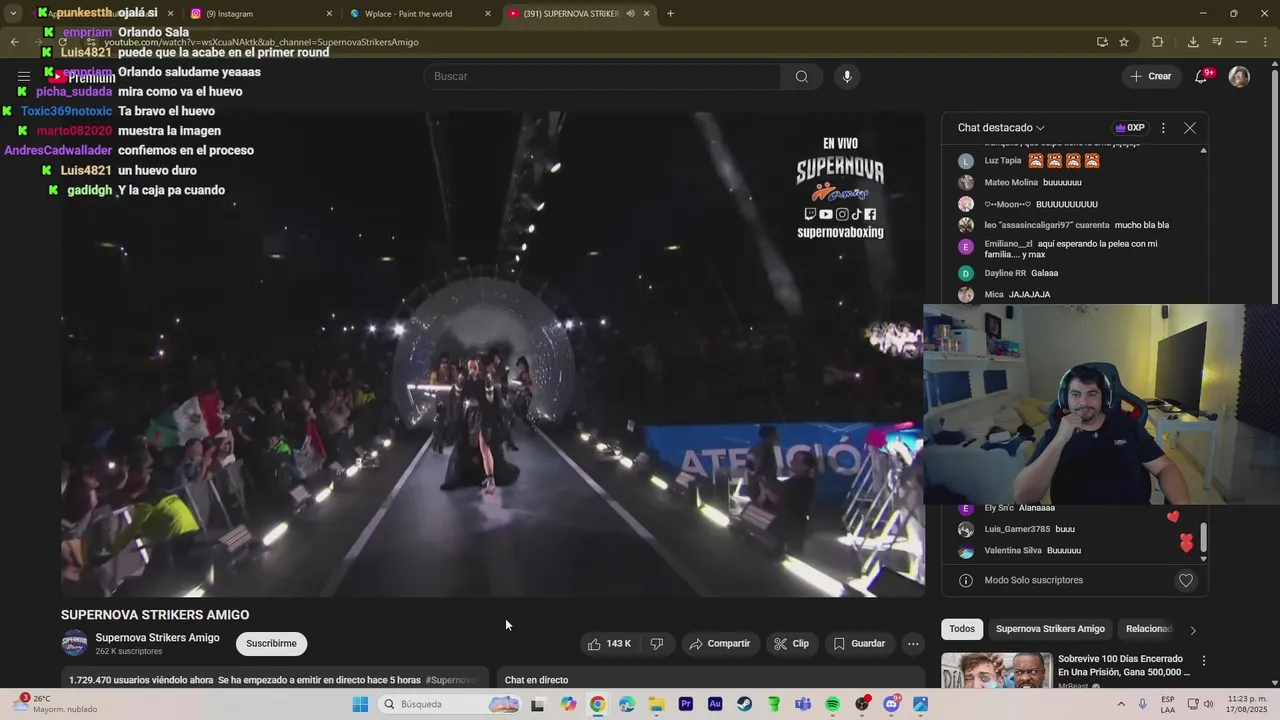Click the 'Chat en directo' label
The width and height of the screenshot is (1280, 720).
[536, 680]
